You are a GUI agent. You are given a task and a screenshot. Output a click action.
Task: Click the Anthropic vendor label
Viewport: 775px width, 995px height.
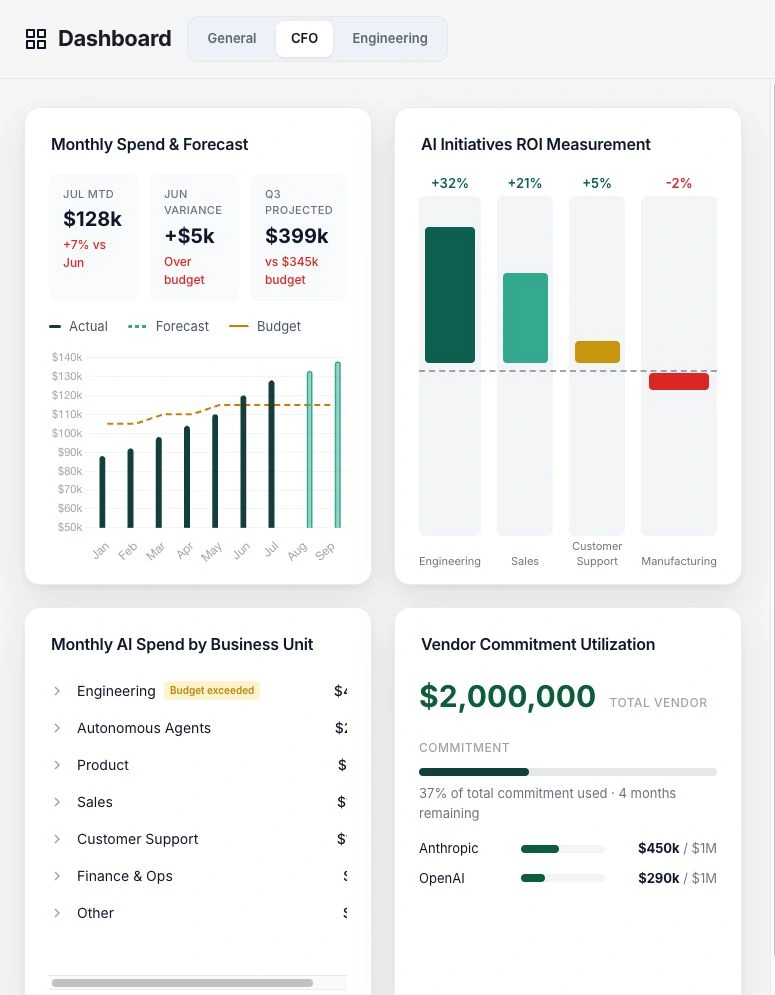(x=449, y=848)
